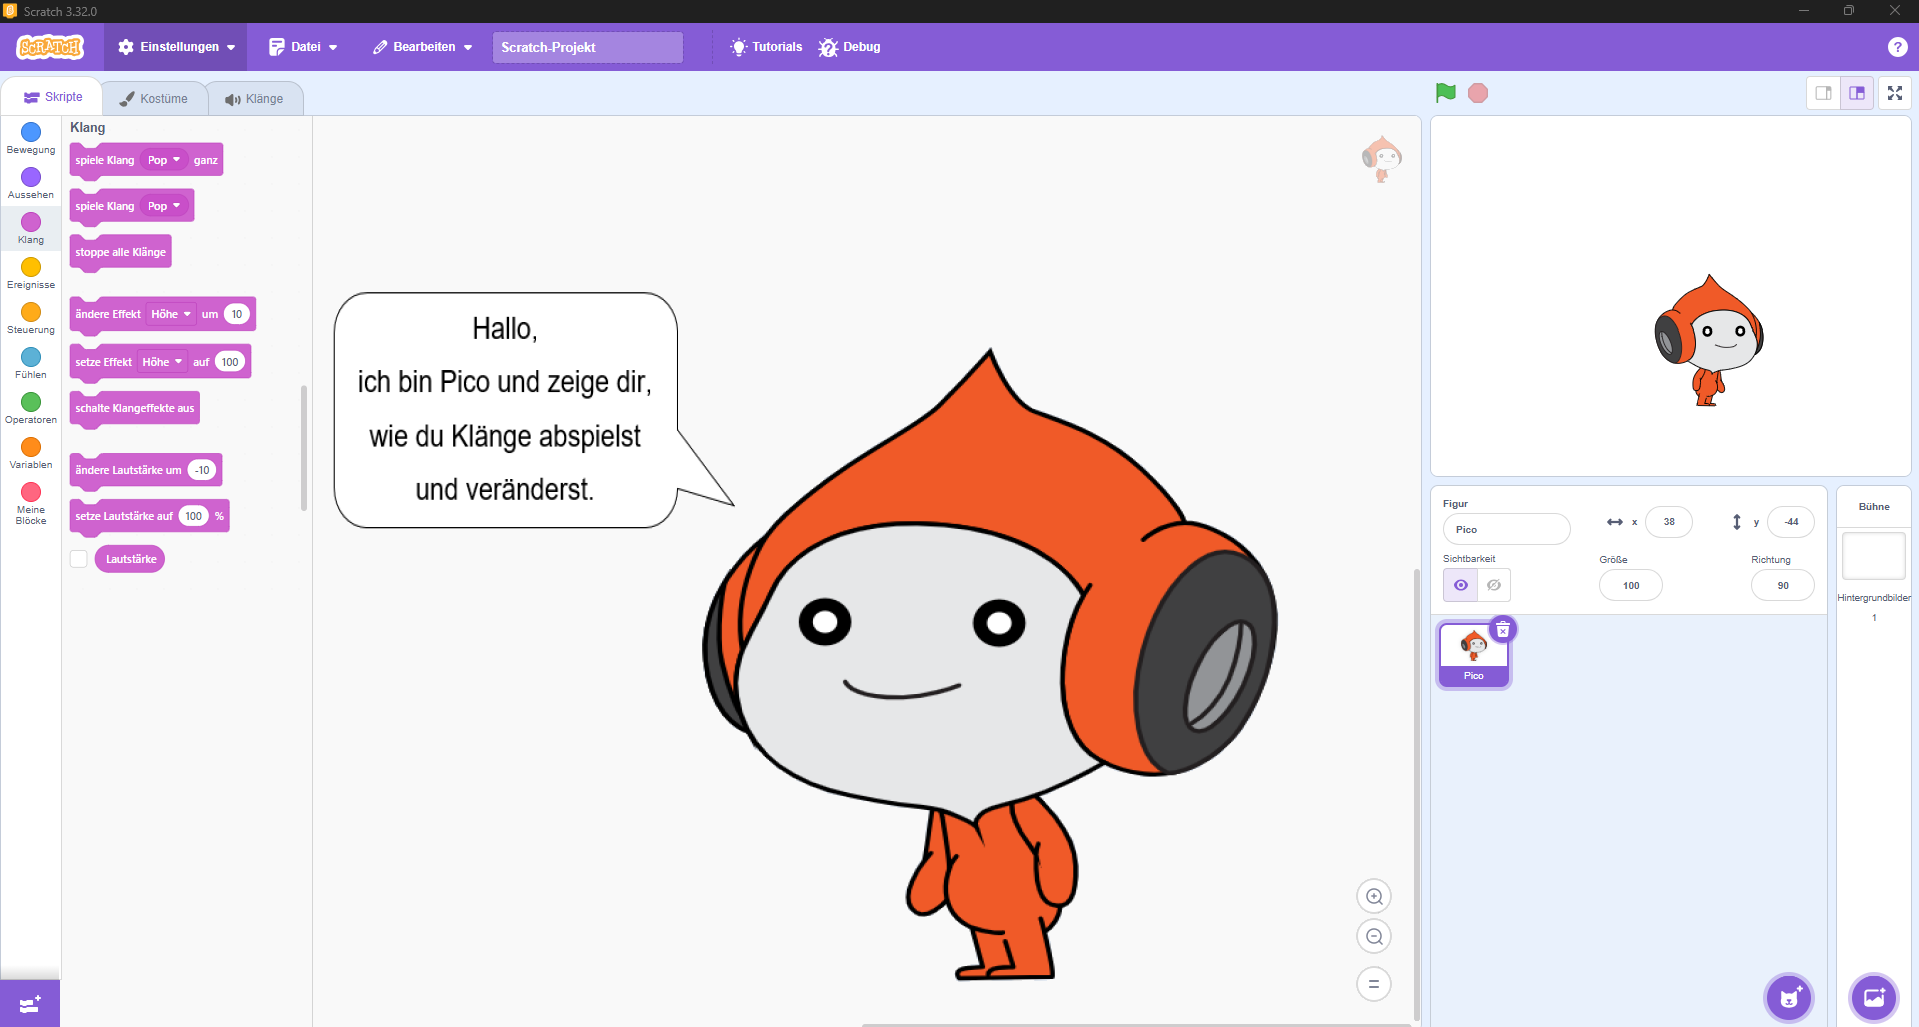Open the add extension button
Image resolution: width=1919 pixels, height=1027 pixels.
coord(30,1004)
